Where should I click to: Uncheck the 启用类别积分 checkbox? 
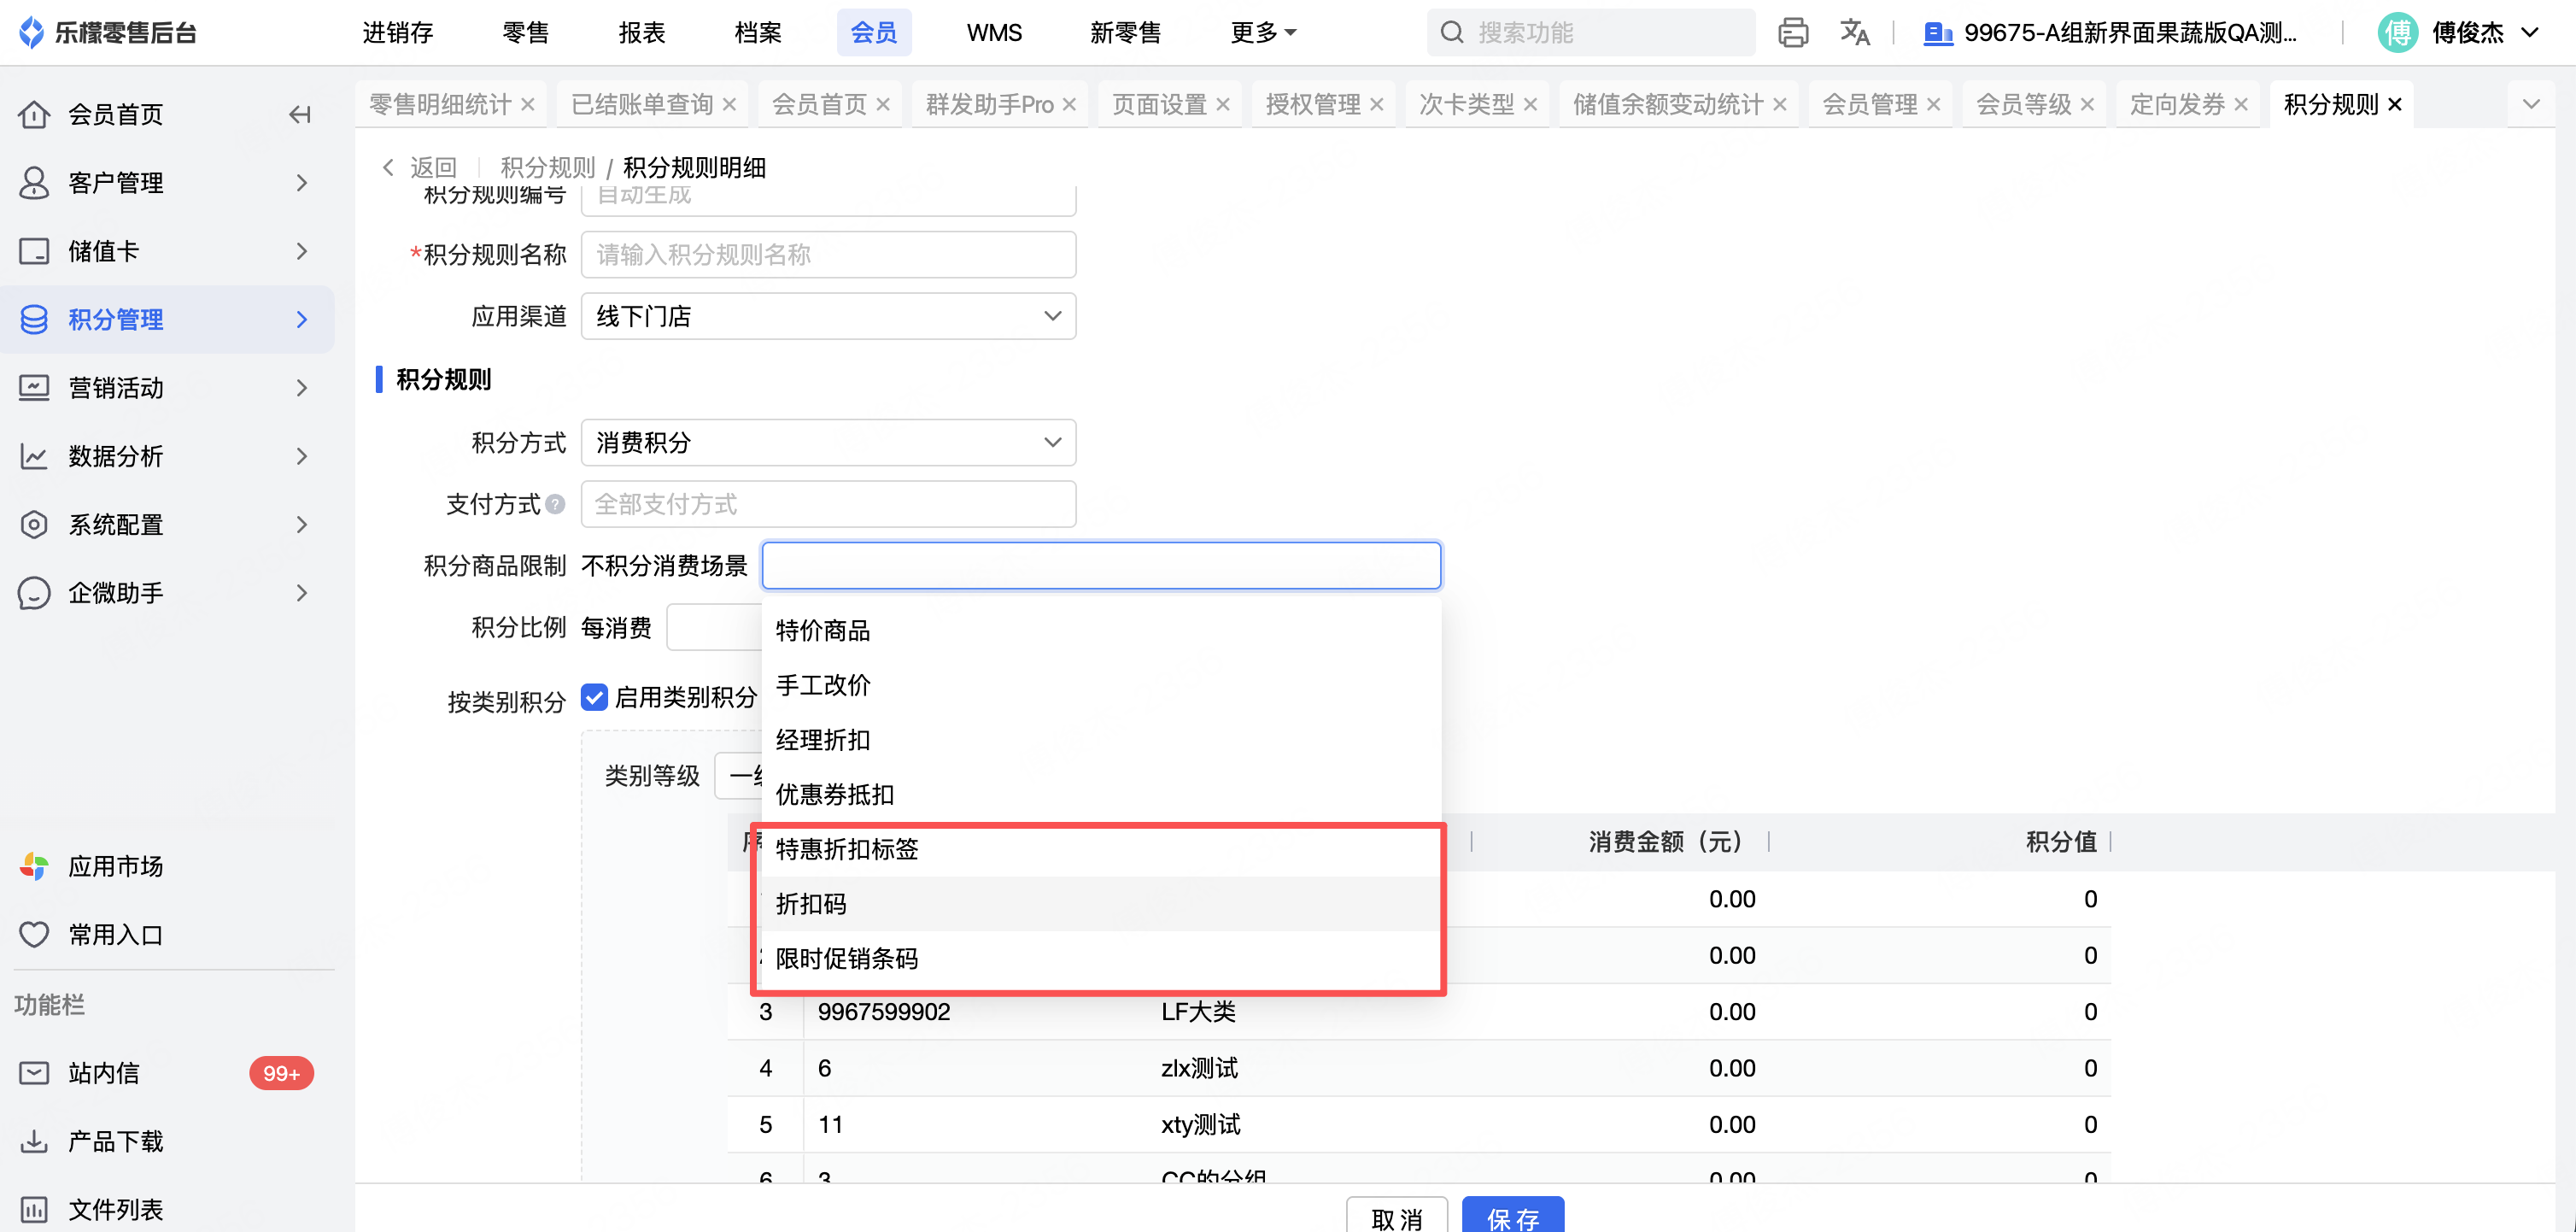tap(594, 697)
